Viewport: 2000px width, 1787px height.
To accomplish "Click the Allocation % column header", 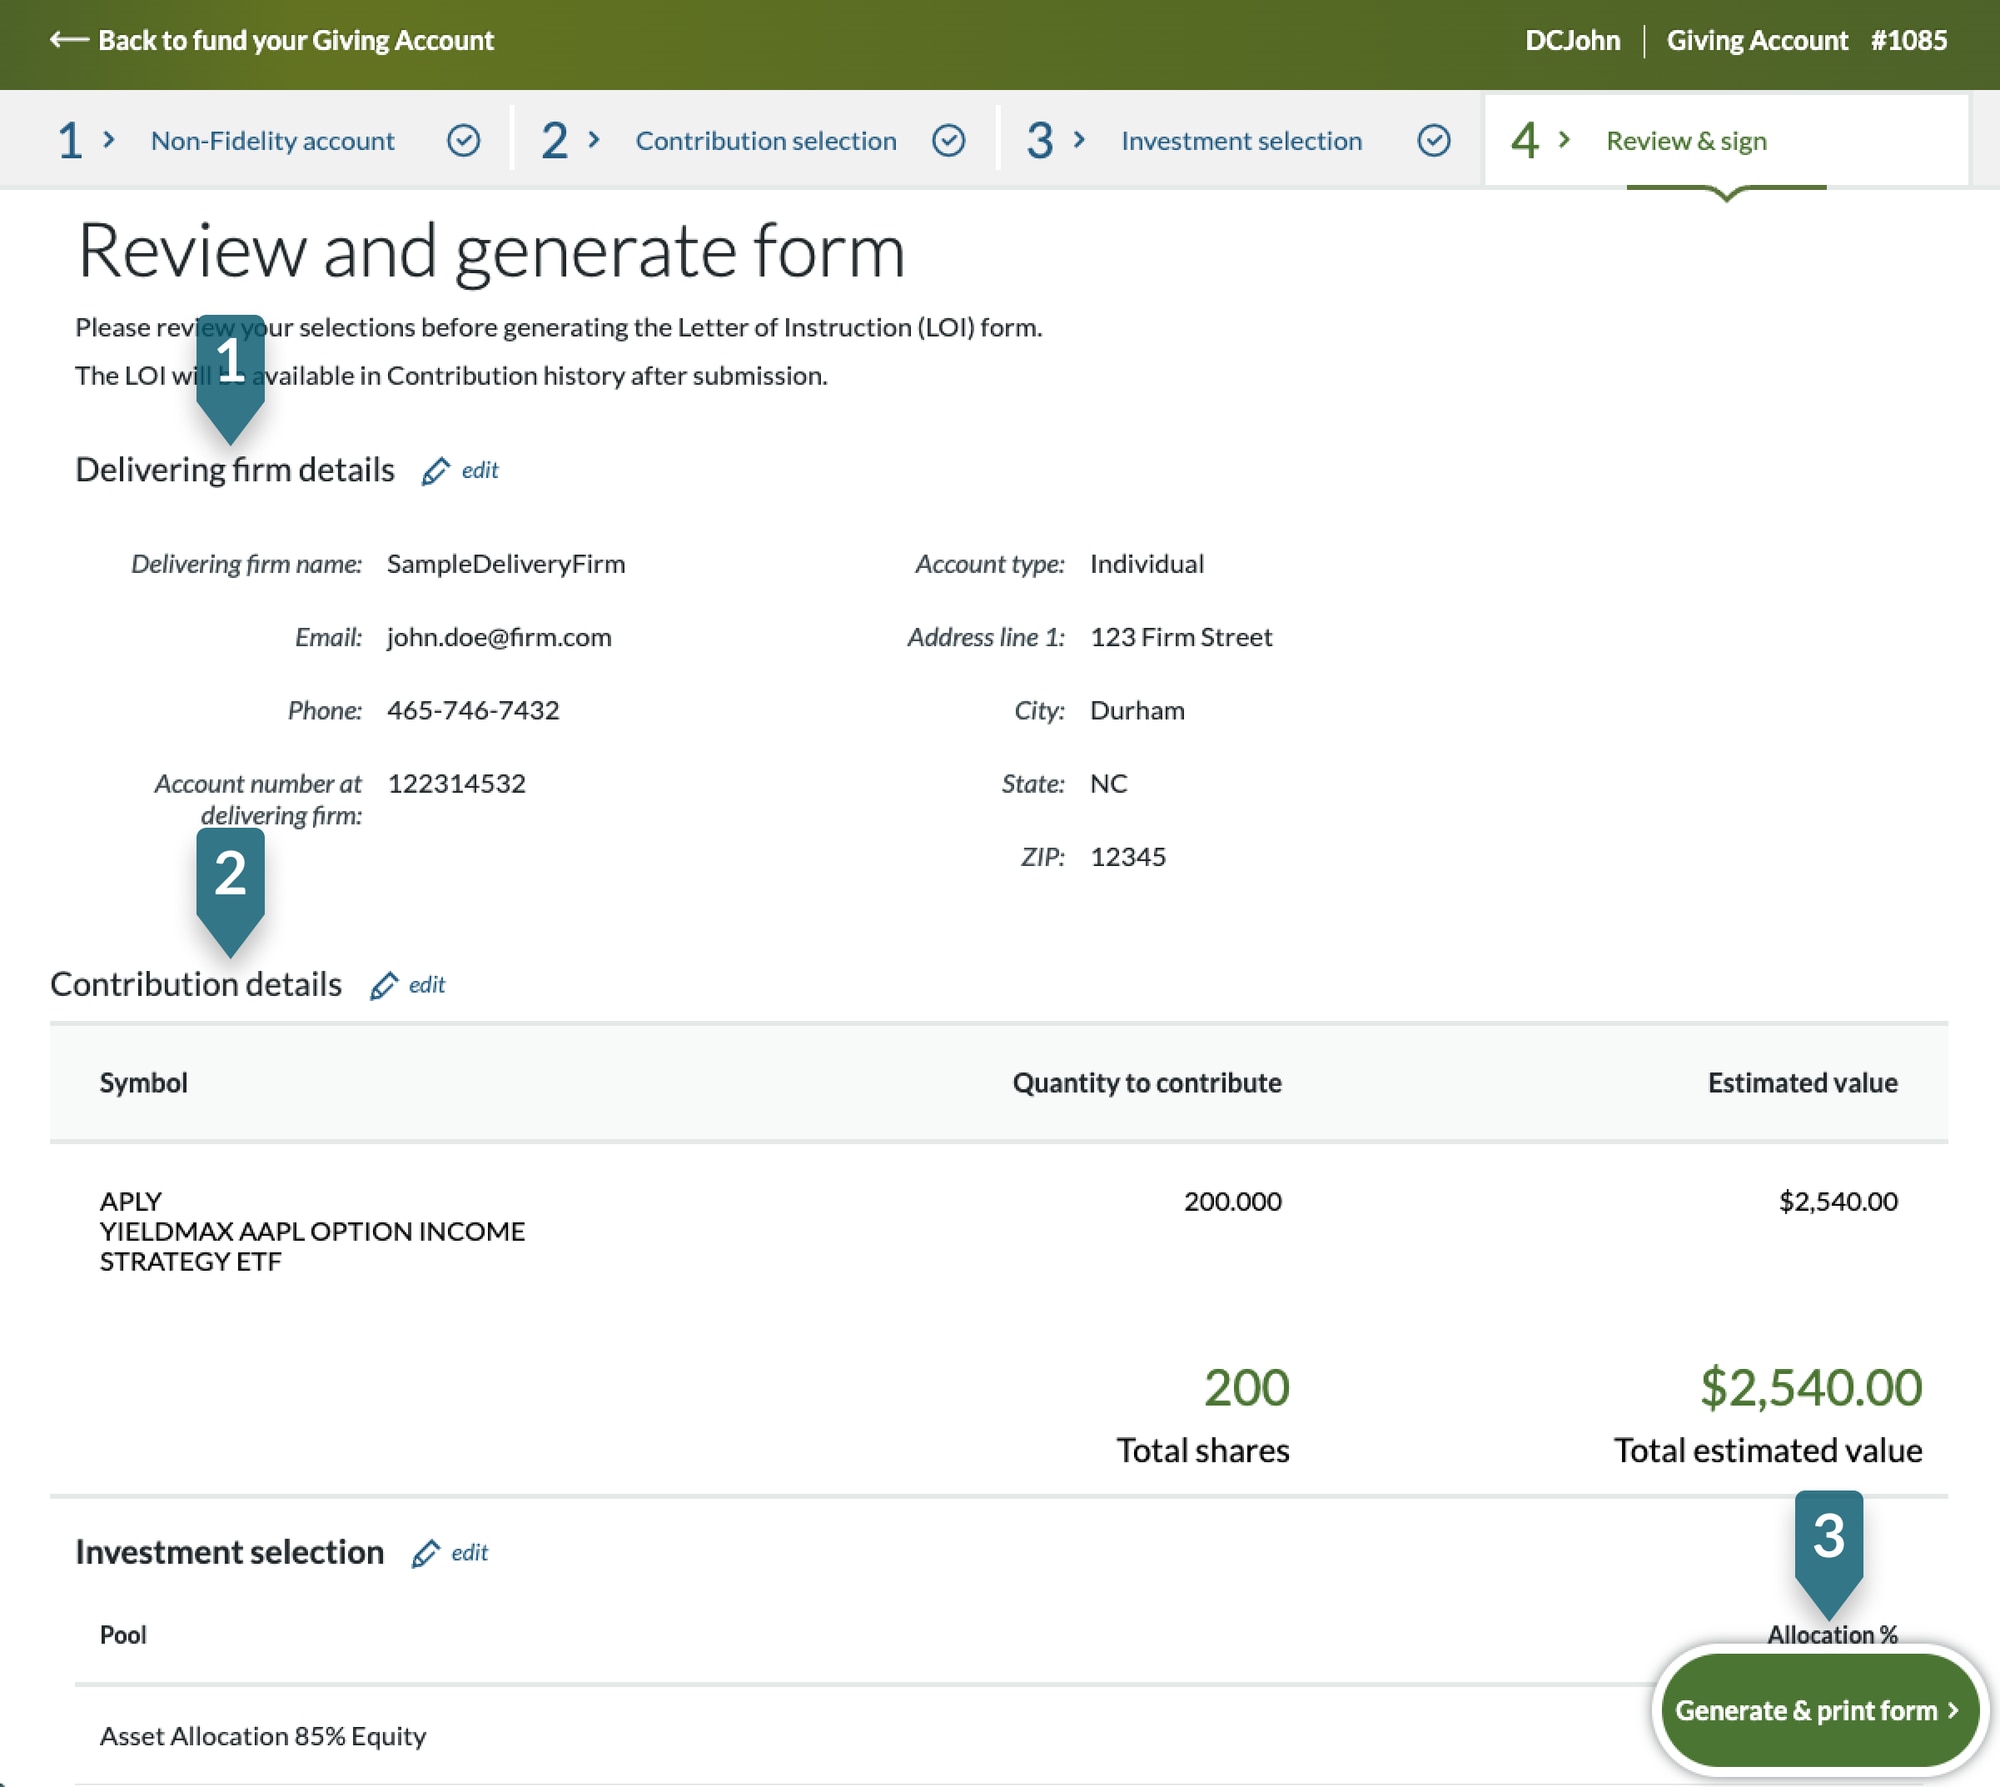I will tap(1832, 1635).
